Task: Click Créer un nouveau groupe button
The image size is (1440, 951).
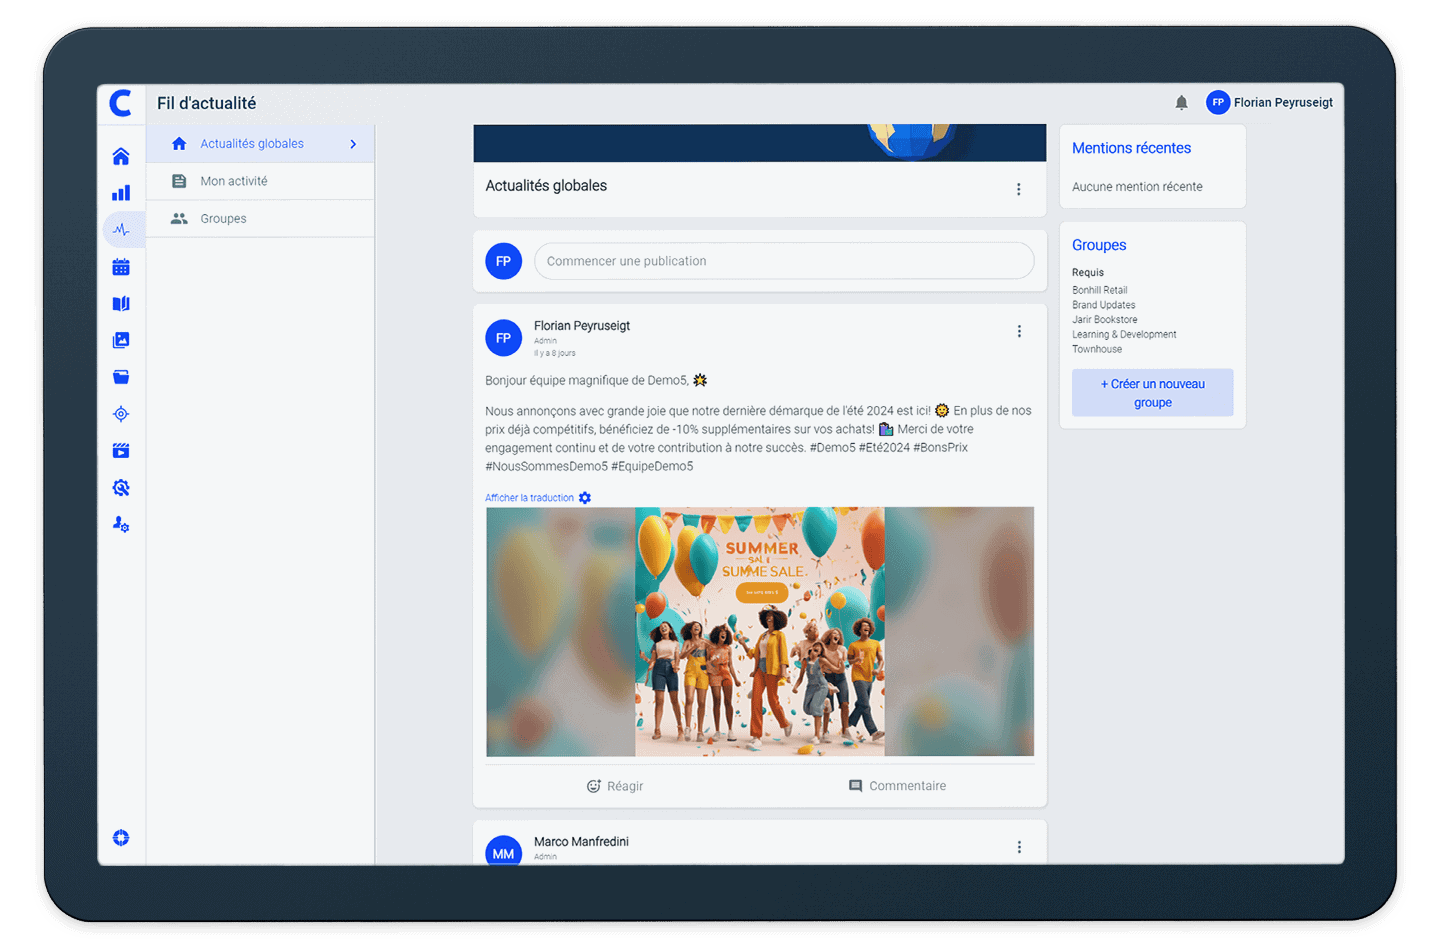Action: point(1152,393)
